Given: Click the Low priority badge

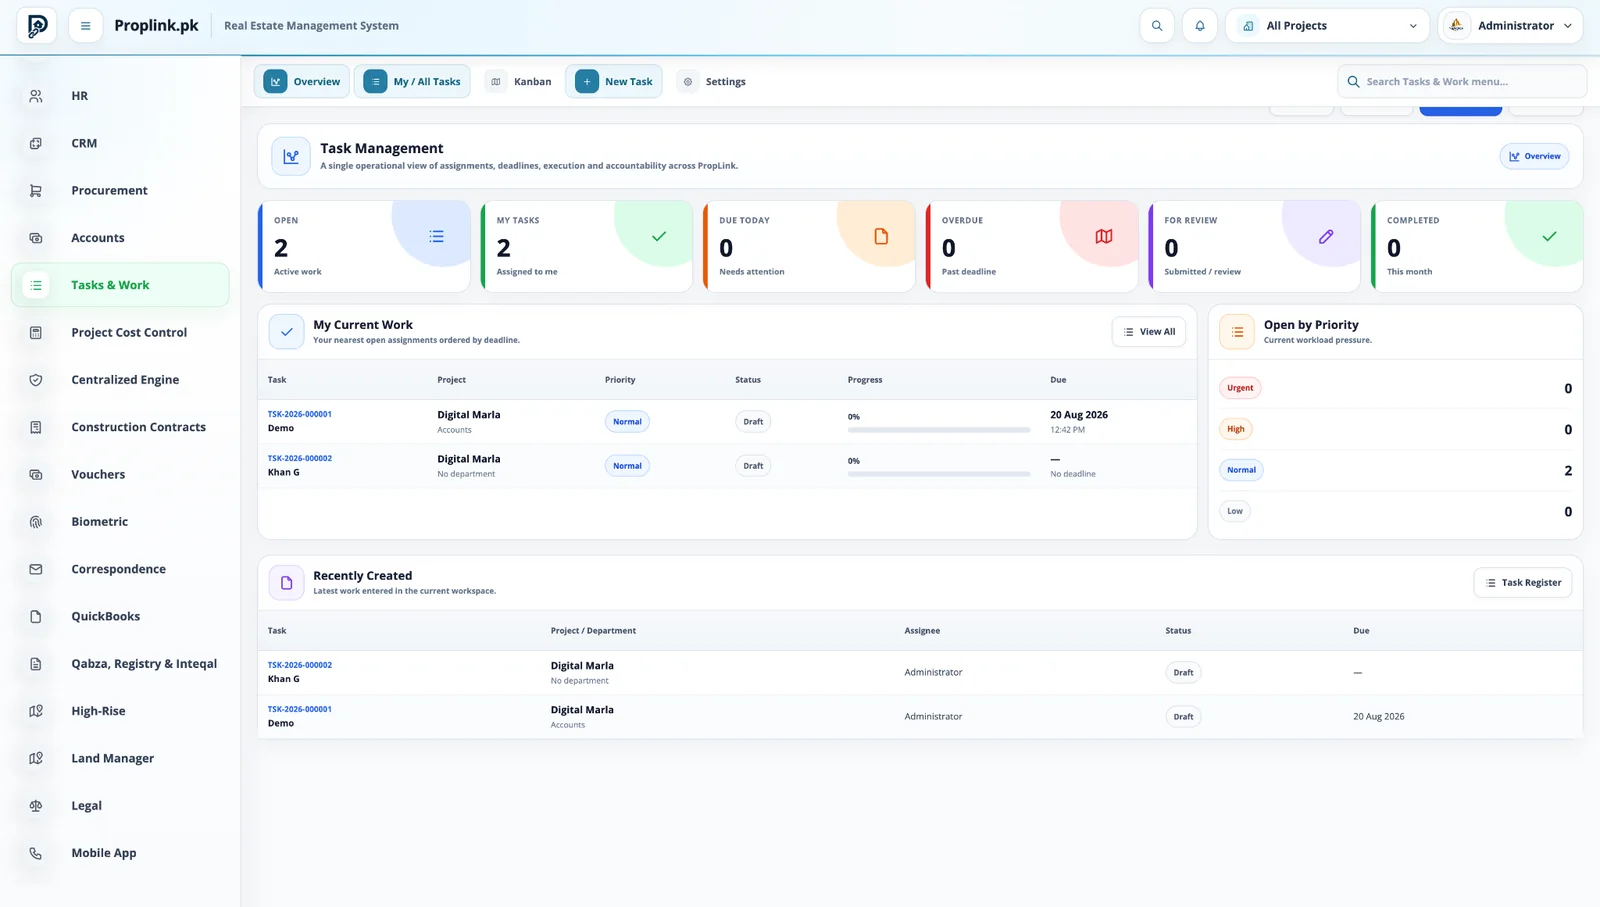Looking at the screenshot, I should (1235, 511).
